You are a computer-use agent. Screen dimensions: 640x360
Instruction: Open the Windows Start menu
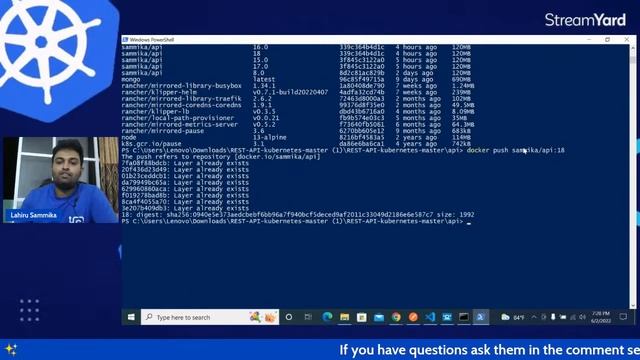coord(131,317)
